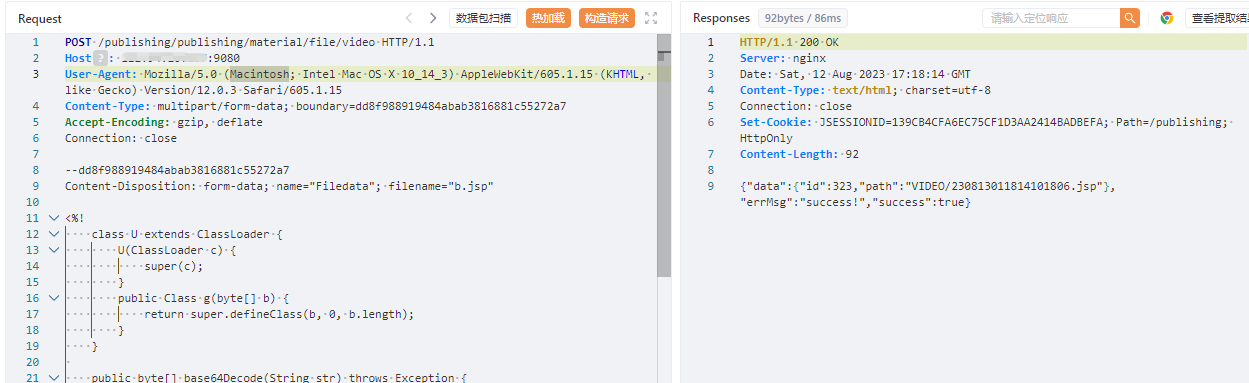Click the boundary line --dd8f988919484abab

point(177,170)
